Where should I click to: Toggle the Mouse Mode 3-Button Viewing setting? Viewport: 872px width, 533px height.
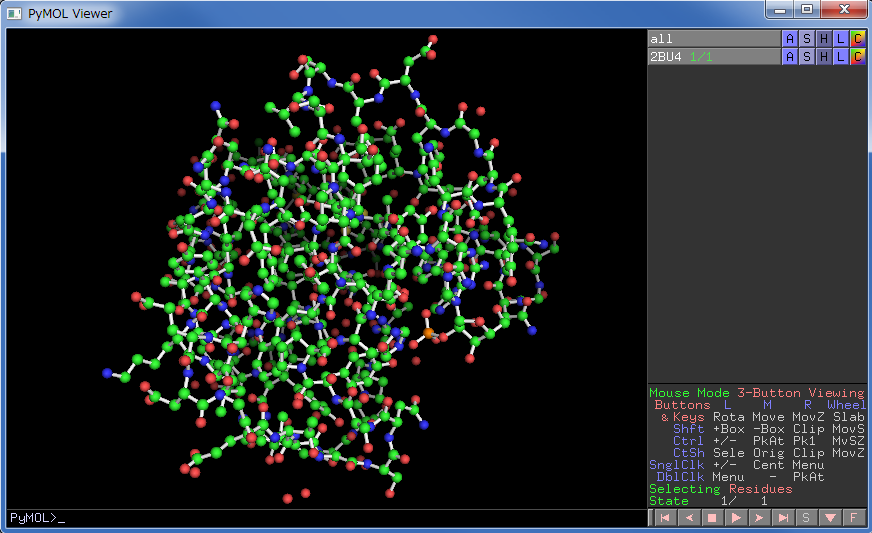756,393
